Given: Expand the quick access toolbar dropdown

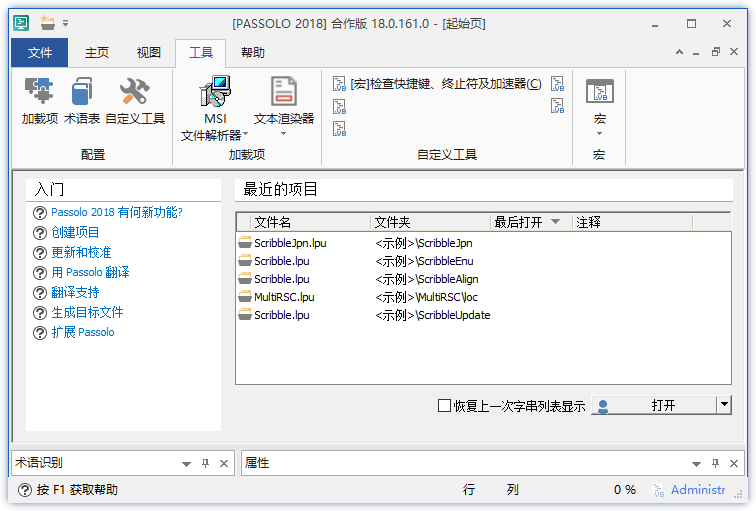Looking at the screenshot, I should click(66, 23).
